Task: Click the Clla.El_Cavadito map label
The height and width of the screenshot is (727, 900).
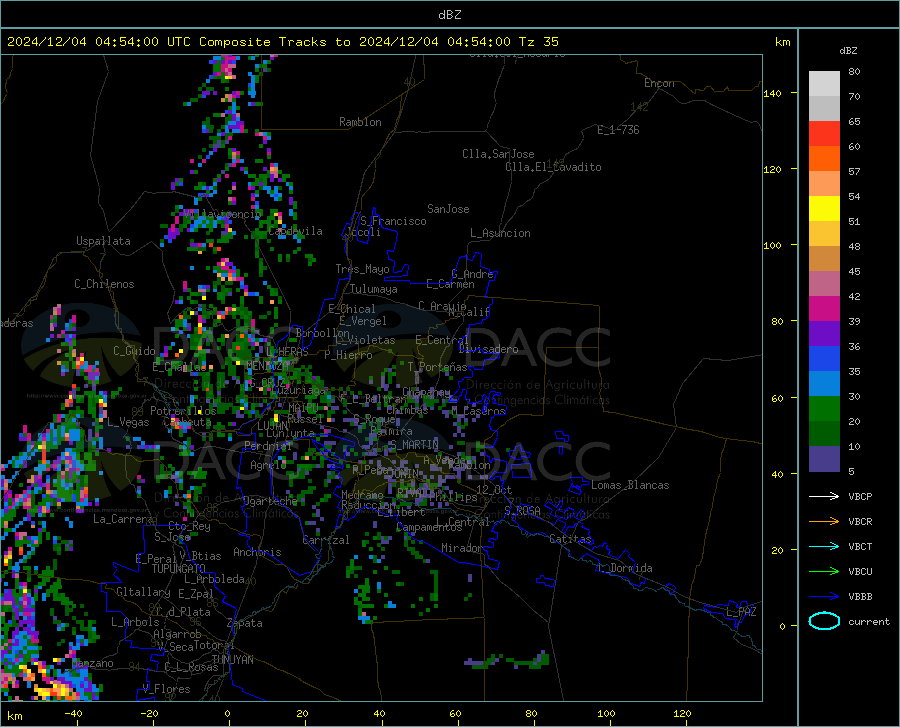Action: point(553,167)
